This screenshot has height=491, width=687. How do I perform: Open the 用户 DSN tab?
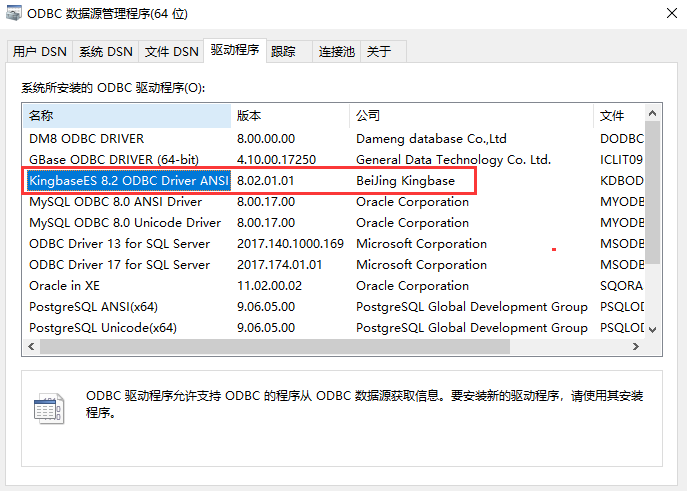coord(39,52)
